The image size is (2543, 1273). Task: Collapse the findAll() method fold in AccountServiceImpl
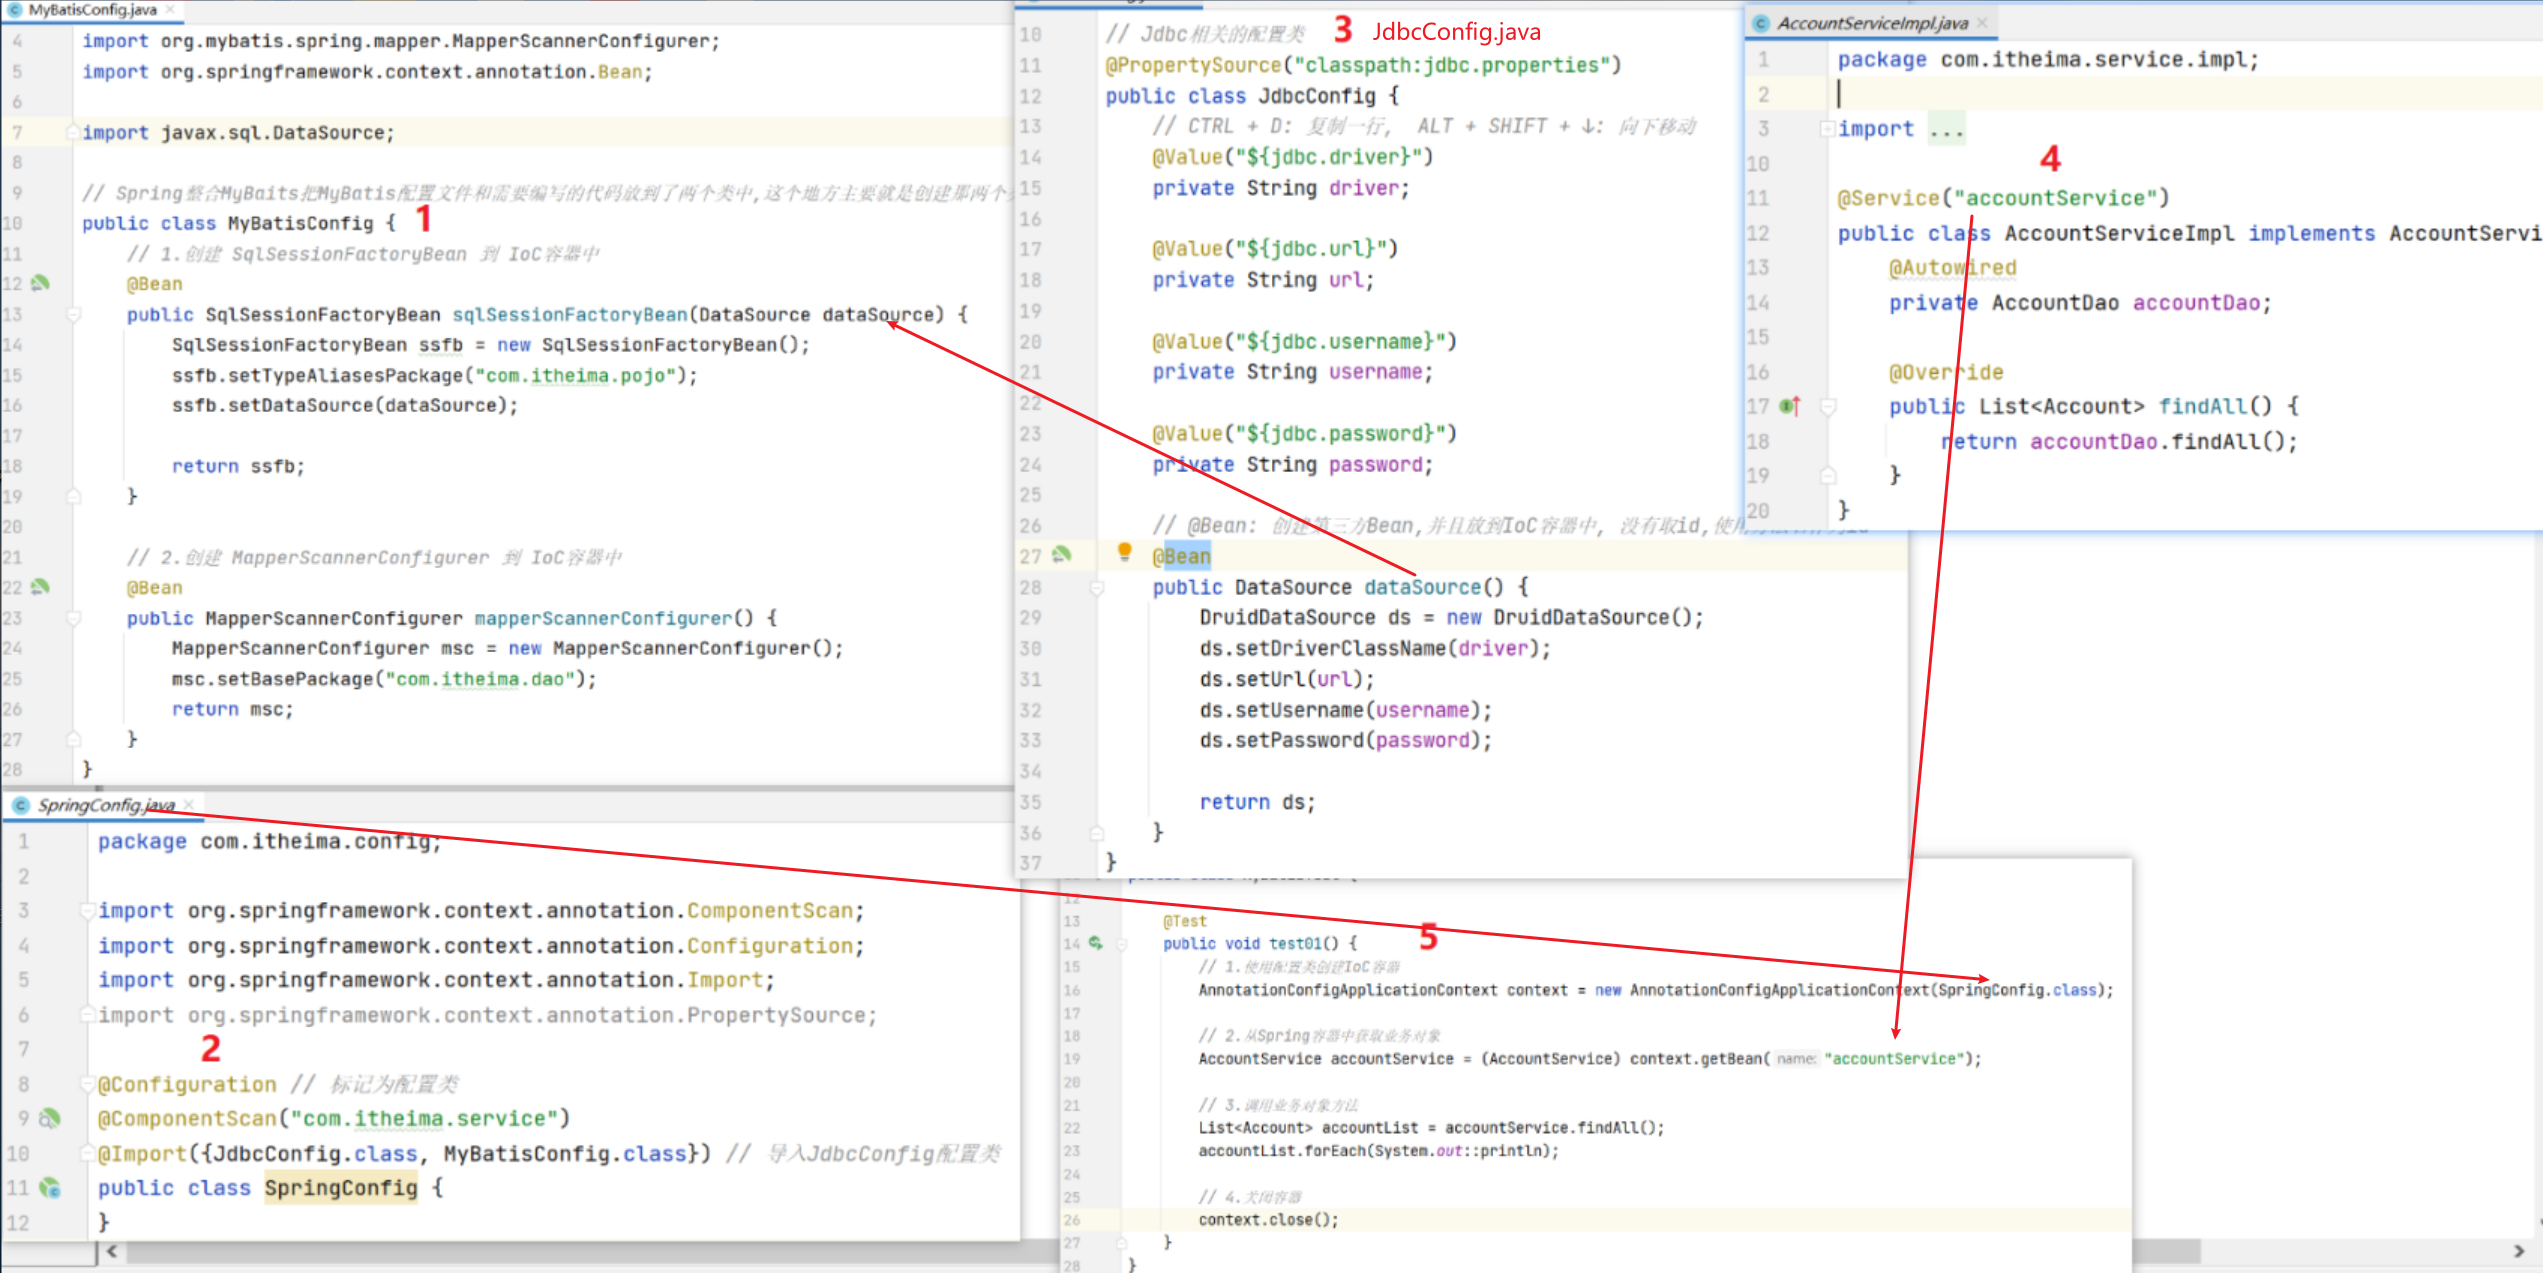(x=1827, y=407)
